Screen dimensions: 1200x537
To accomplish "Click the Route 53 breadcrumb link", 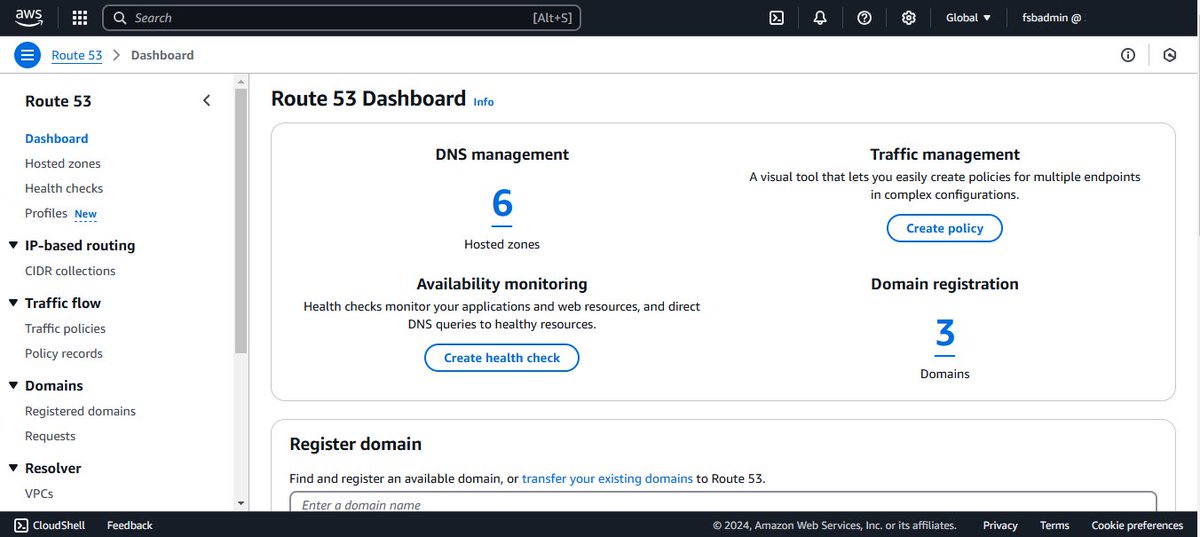I will [77, 55].
